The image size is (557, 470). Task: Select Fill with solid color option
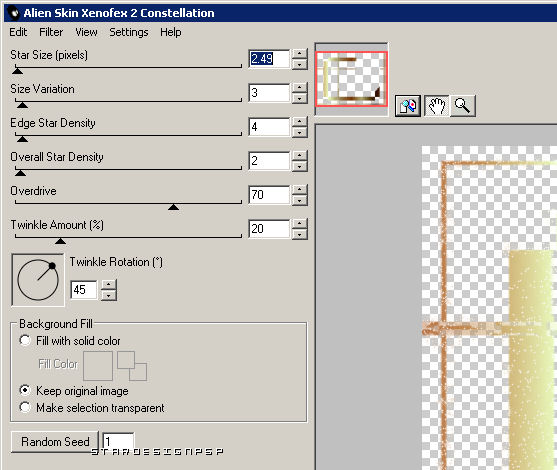tap(25, 340)
